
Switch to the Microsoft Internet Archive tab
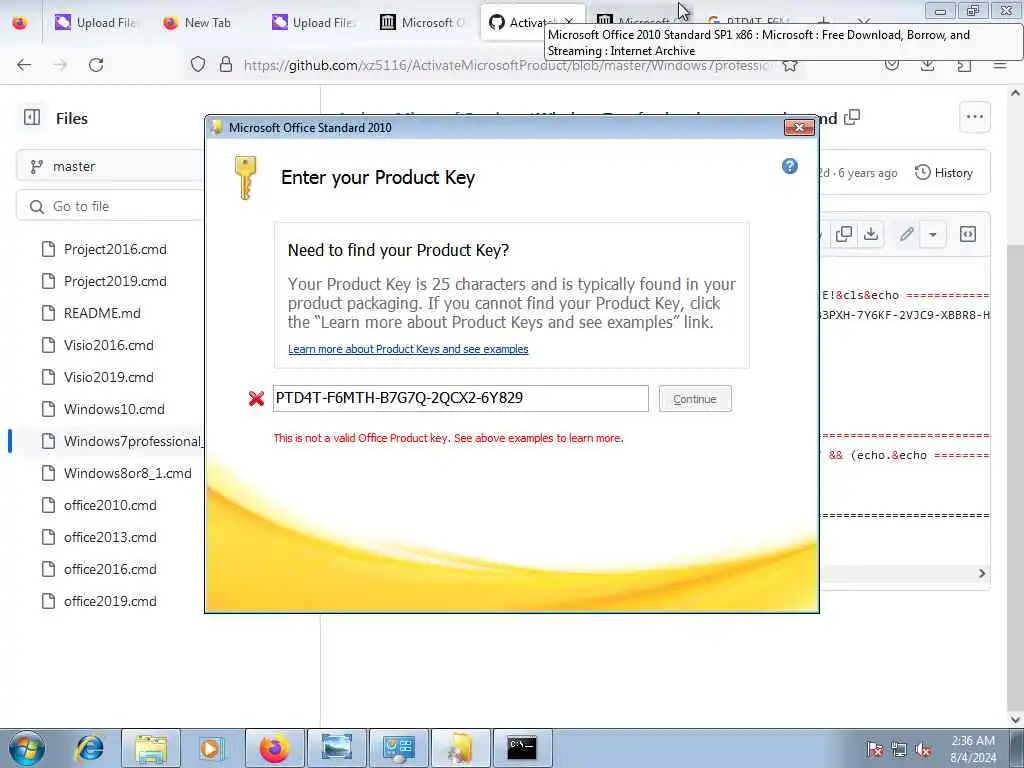click(x=423, y=22)
